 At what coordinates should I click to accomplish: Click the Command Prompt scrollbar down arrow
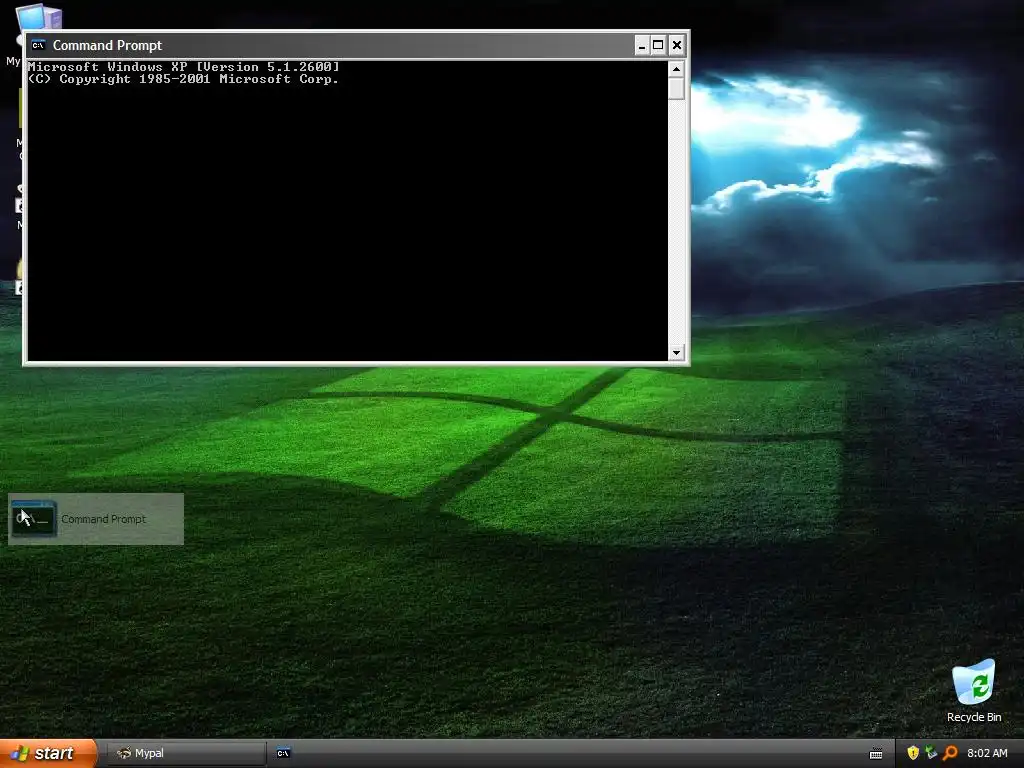[676, 353]
